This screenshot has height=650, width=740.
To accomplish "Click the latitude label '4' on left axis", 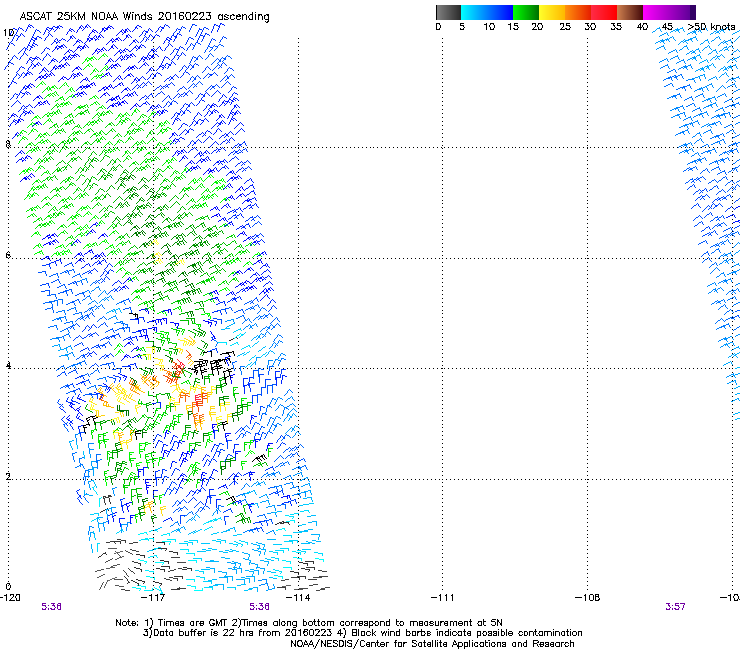I will [x=8, y=365].
